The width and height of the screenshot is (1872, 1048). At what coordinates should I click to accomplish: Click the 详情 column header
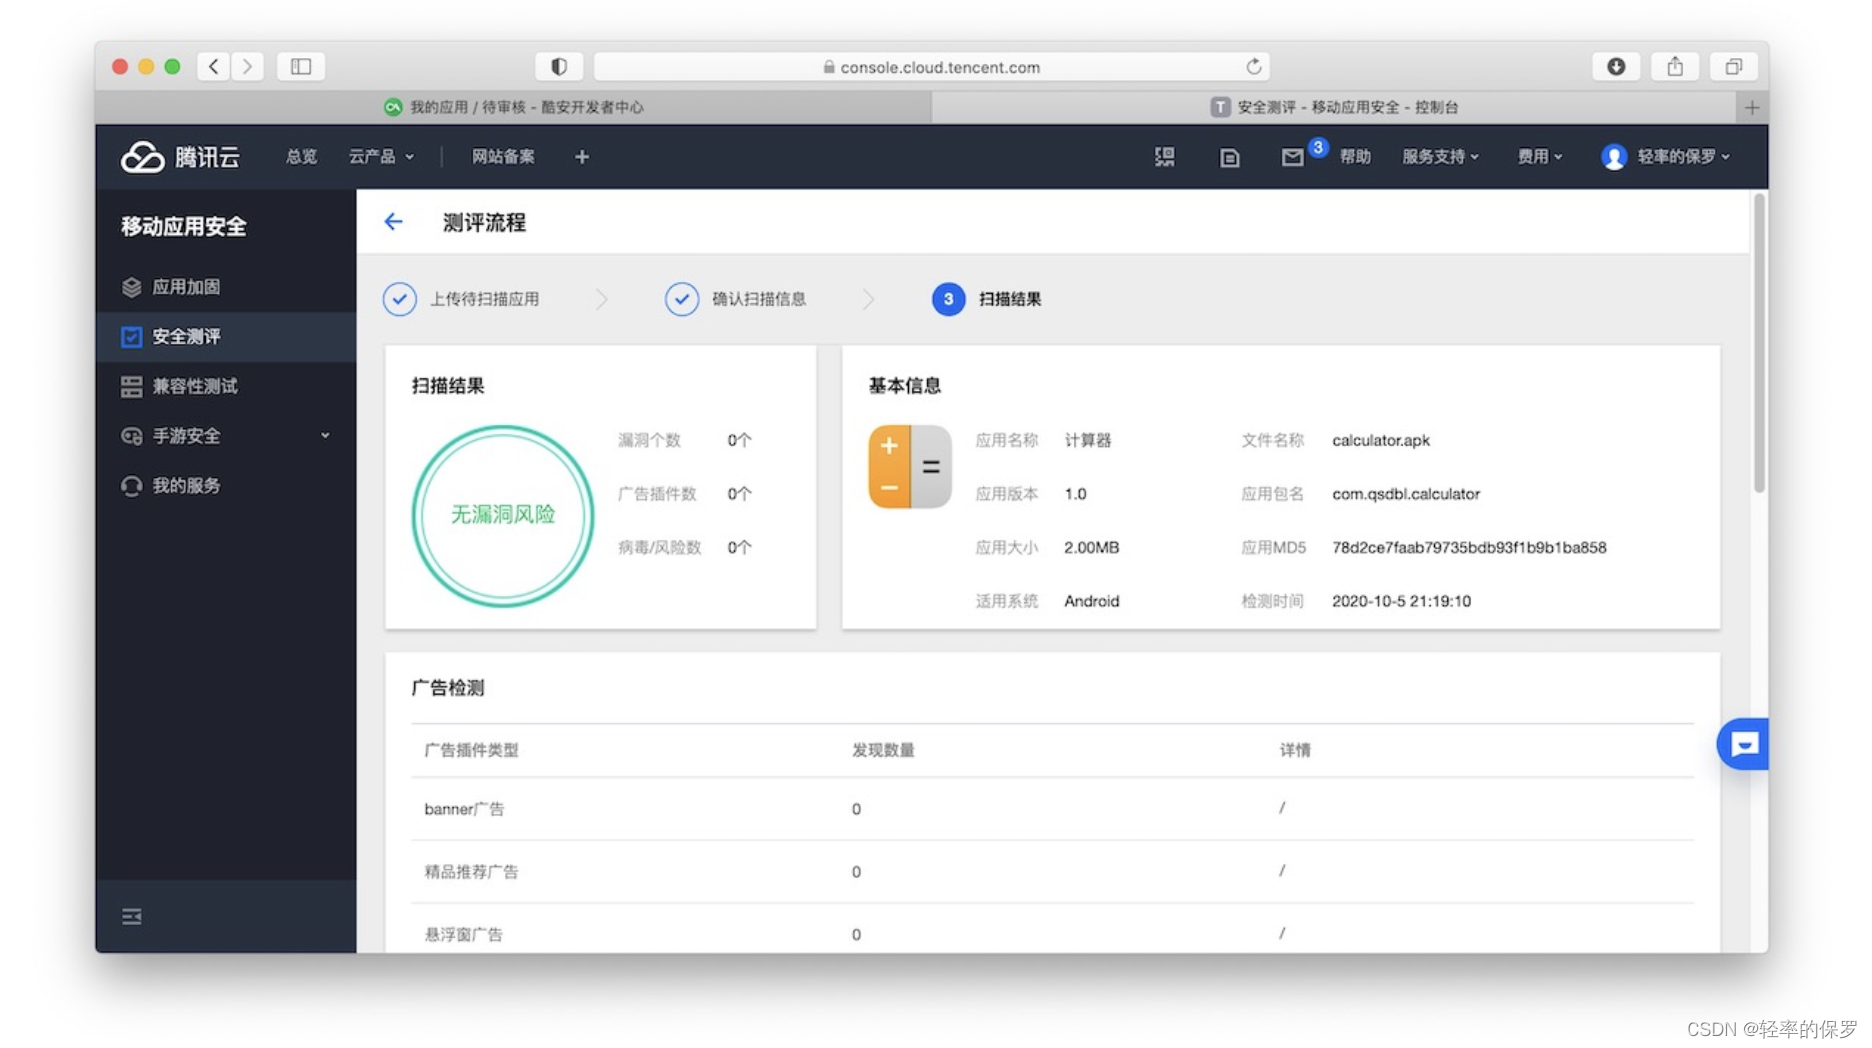1295,750
